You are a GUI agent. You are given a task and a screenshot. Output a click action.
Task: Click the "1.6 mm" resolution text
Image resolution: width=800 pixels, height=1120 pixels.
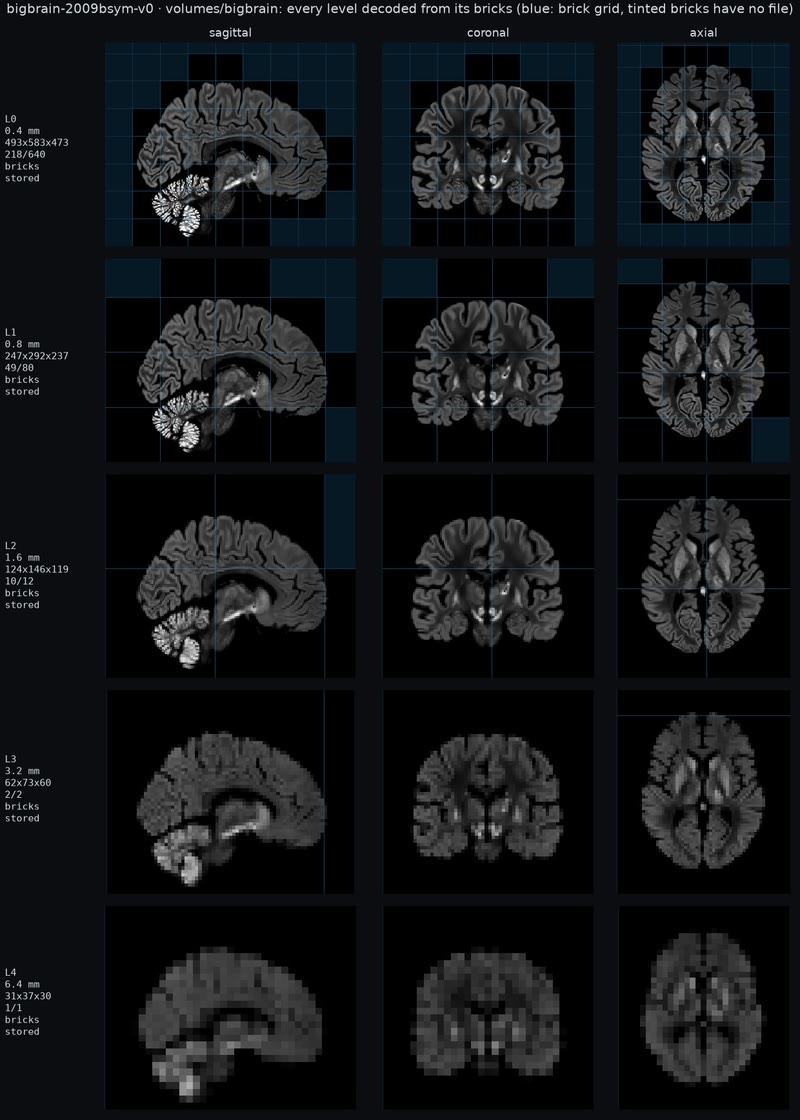pyautogui.click(x=22, y=558)
